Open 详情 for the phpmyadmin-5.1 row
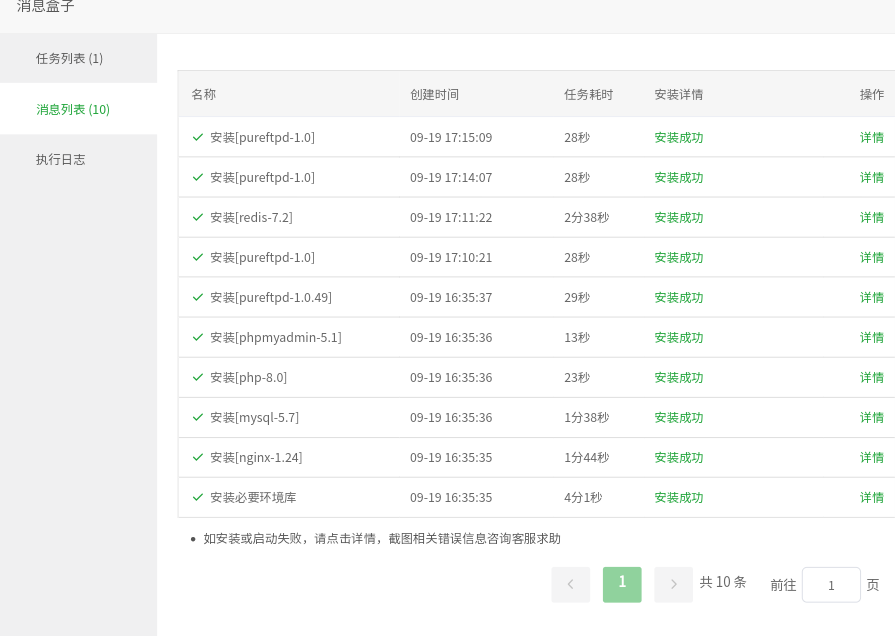 [872, 337]
